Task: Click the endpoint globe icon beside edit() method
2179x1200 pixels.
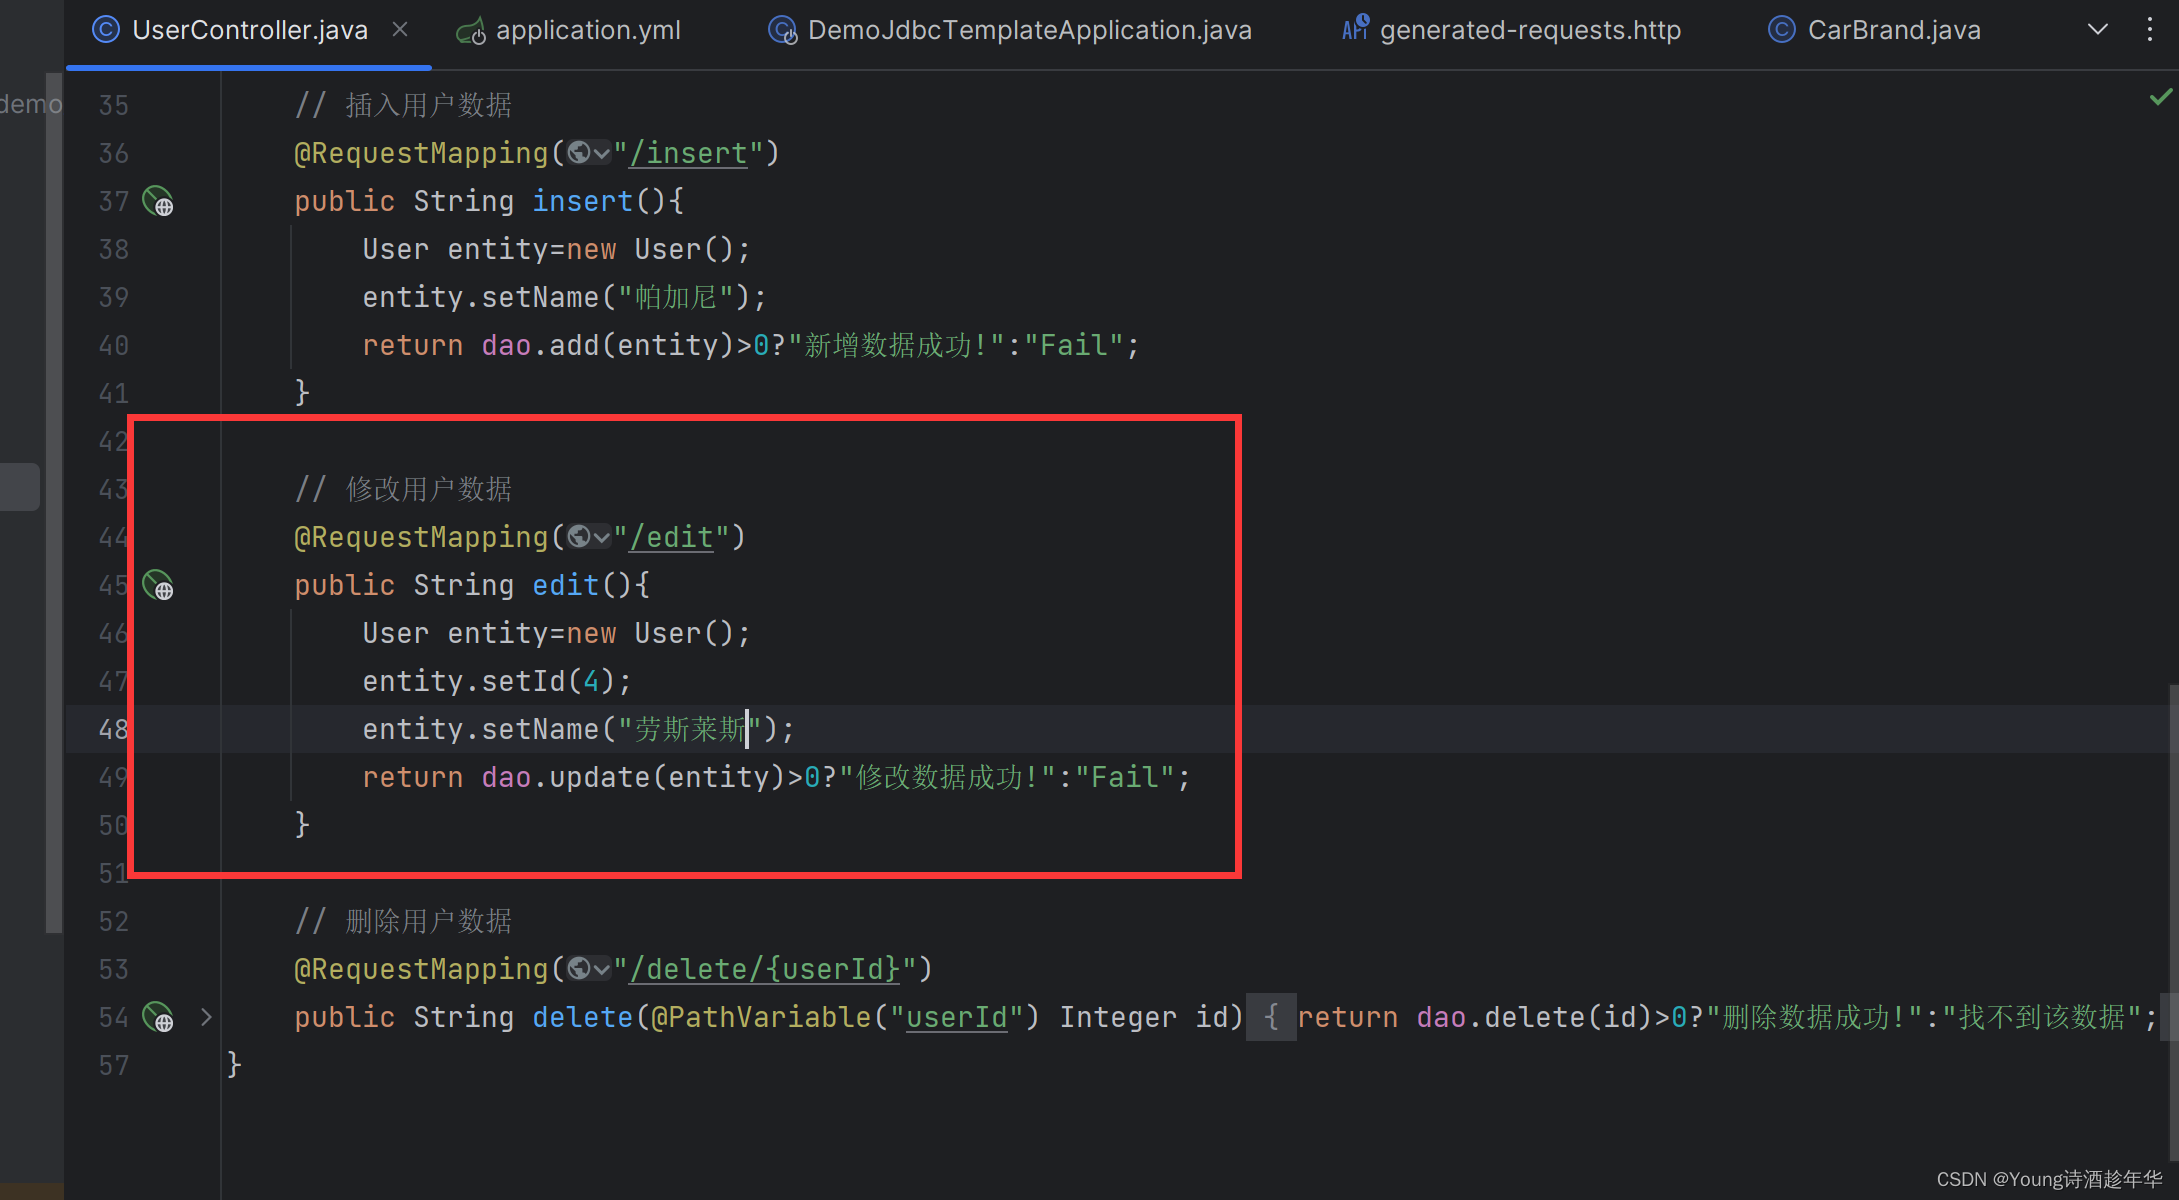Action: tap(158, 586)
